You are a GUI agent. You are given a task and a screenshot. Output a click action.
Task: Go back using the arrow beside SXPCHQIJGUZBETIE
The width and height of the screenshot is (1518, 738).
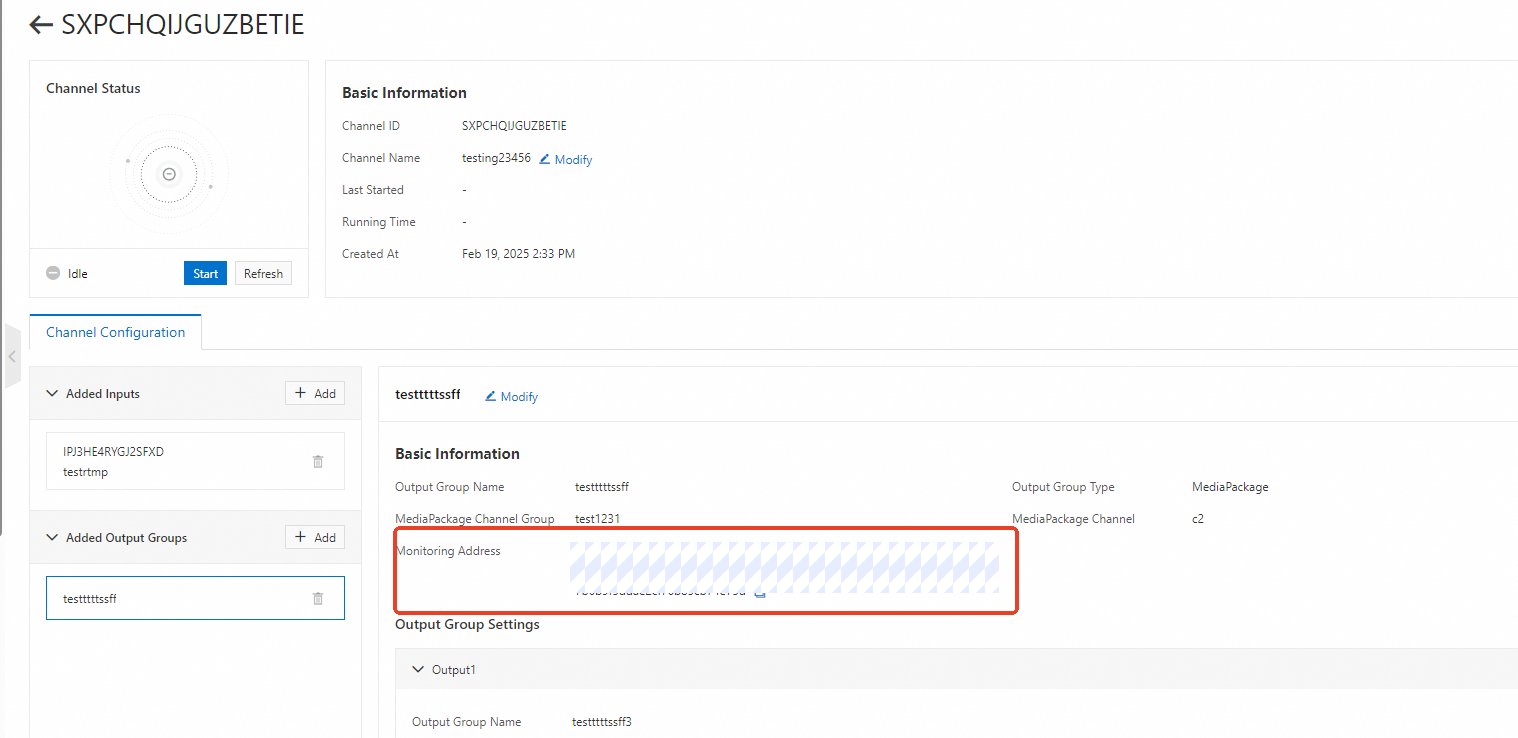pyautogui.click(x=41, y=26)
